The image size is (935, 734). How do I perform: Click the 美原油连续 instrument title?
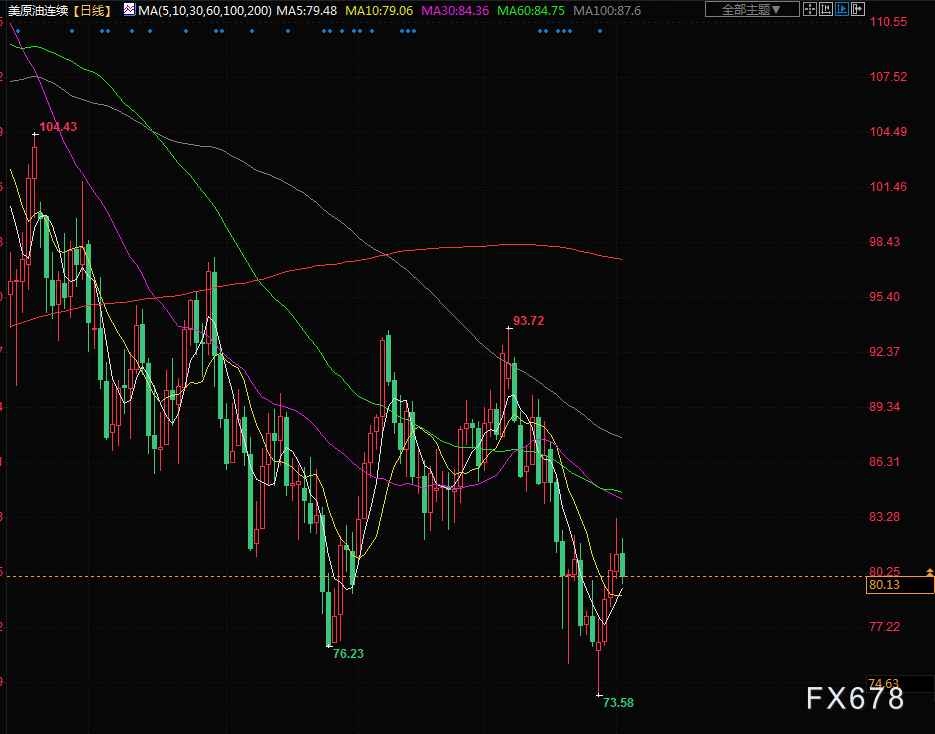pyautogui.click(x=39, y=11)
